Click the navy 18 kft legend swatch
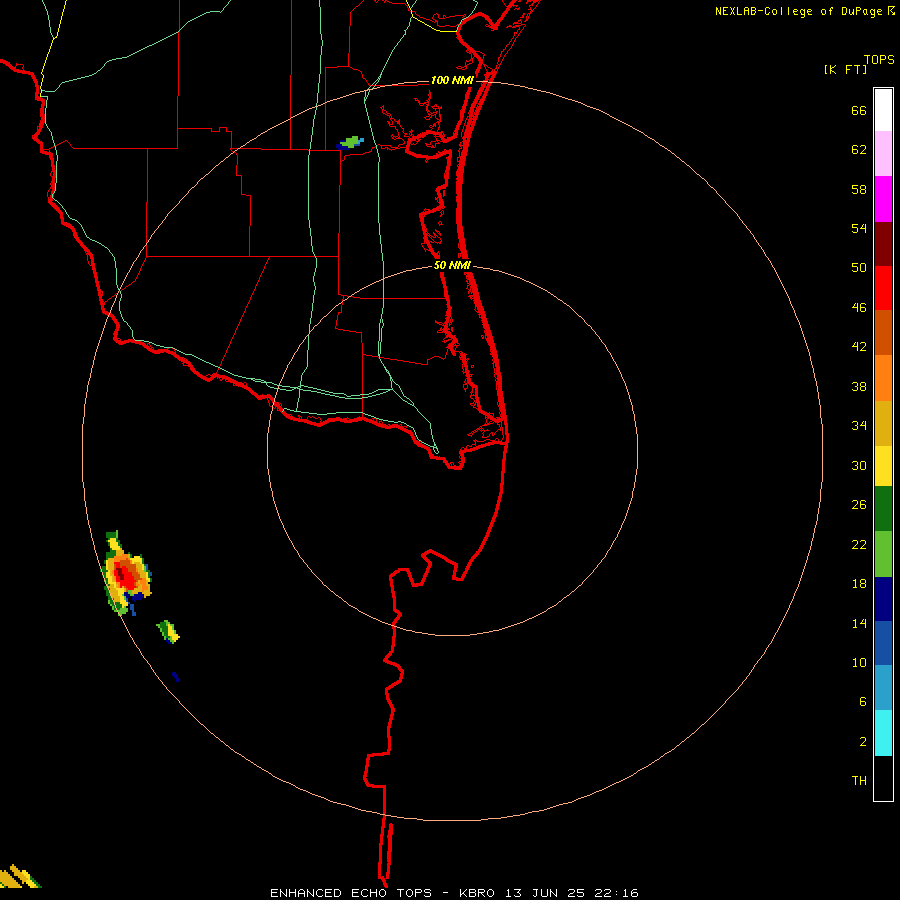Screen dimensions: 900x900 click(883, 599)
